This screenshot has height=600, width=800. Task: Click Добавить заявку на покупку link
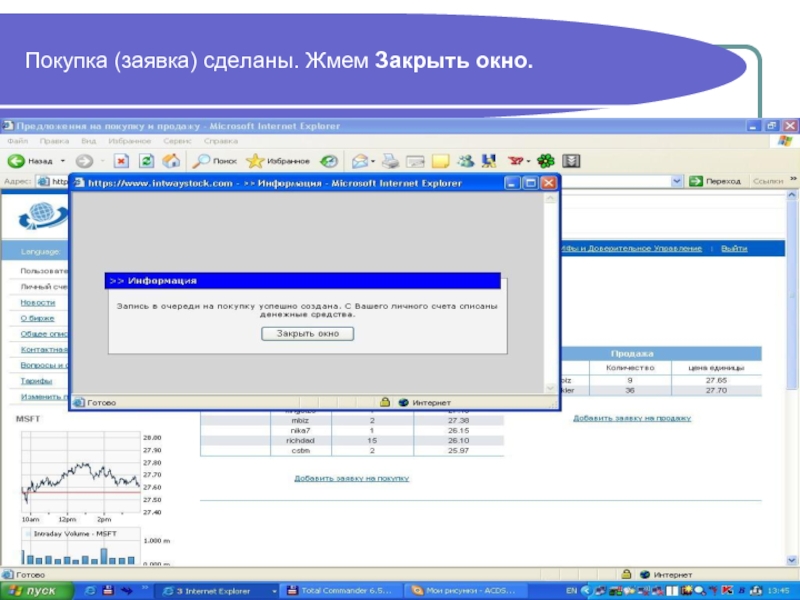point(351,479)
